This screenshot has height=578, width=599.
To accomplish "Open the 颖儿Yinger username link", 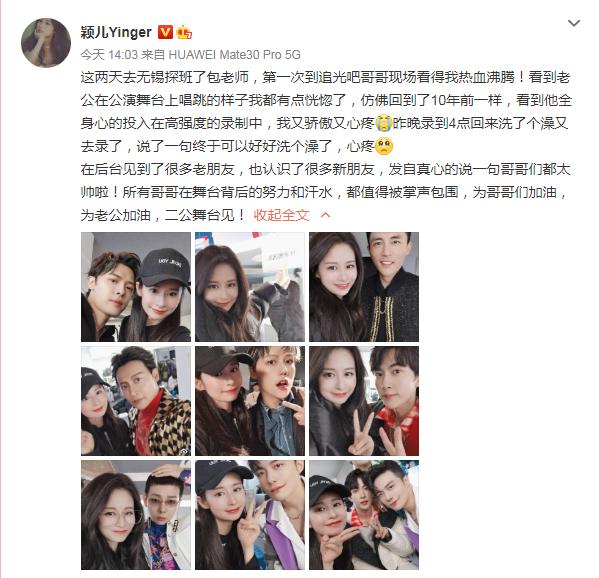I will point(116,32).
